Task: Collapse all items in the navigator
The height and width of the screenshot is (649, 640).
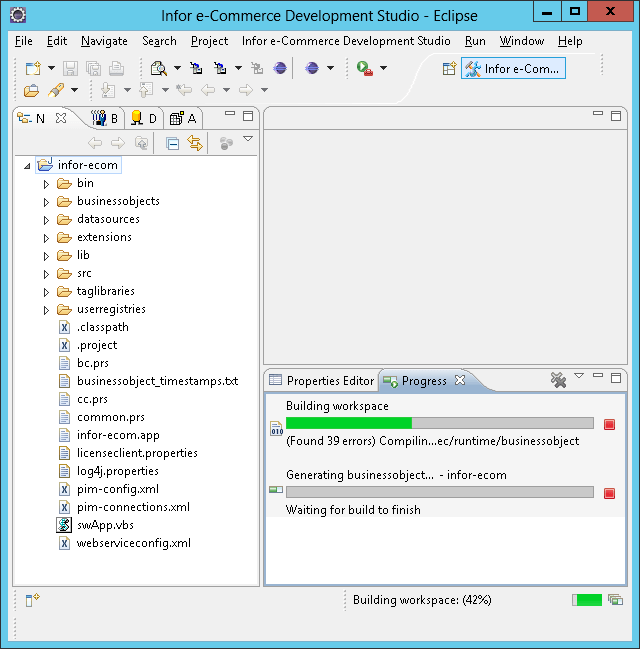Action: pos(172,143)
